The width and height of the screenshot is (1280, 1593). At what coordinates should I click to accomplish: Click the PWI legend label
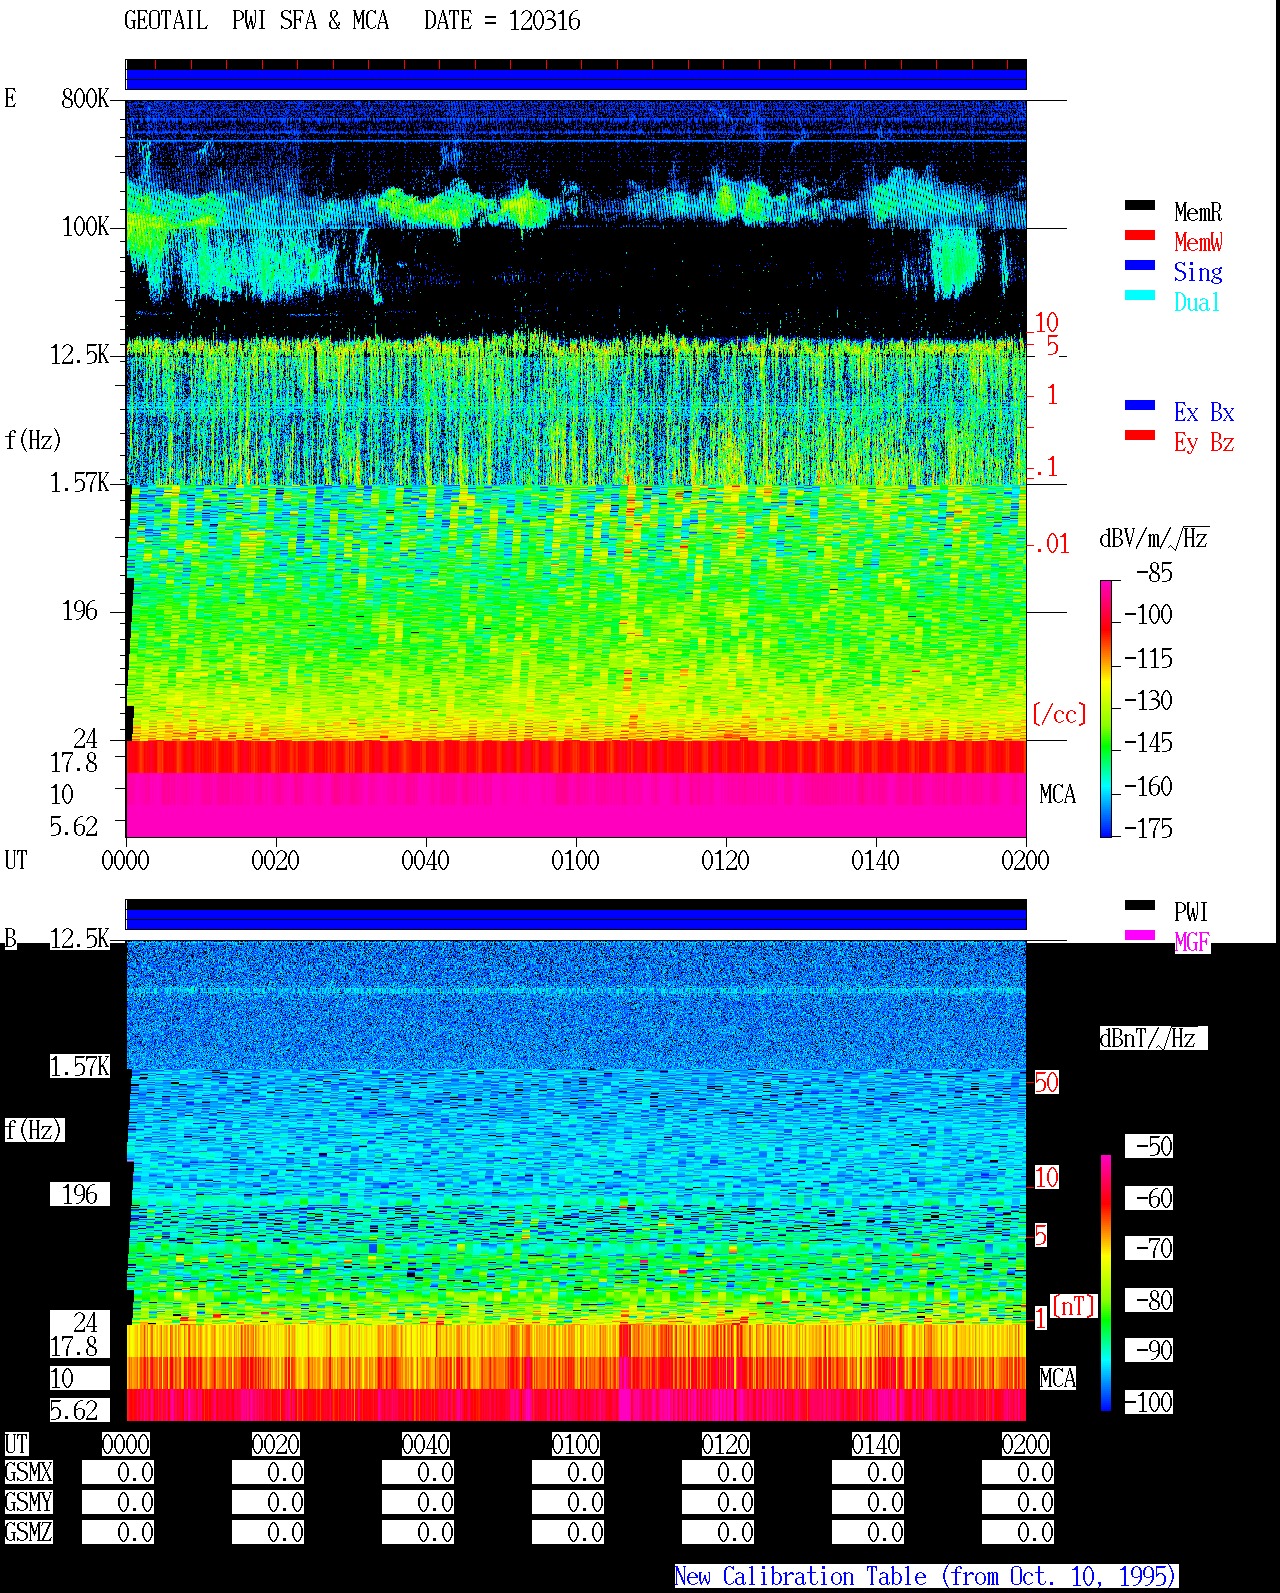point(1191,912)
